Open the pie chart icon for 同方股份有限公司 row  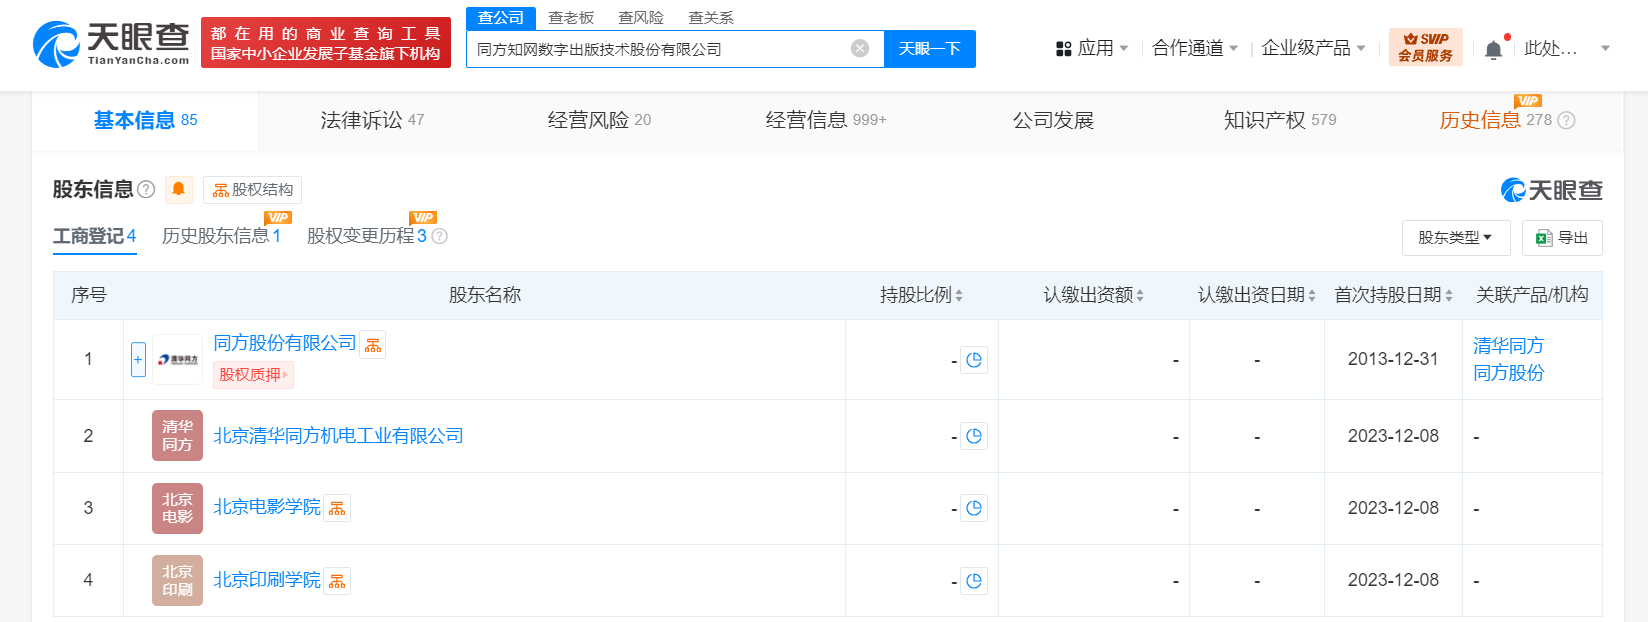coord(974,360)
